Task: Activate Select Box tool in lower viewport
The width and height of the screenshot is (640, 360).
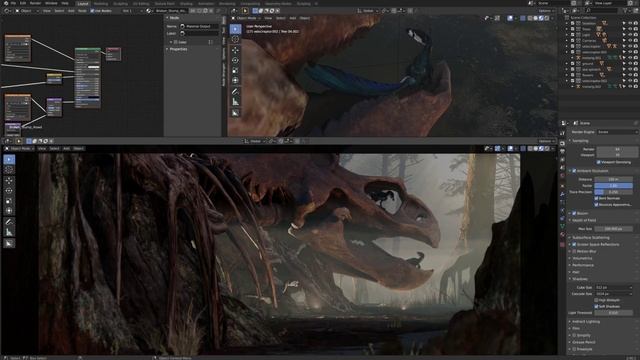Action: pyautogui.click(x=9, y=159)
